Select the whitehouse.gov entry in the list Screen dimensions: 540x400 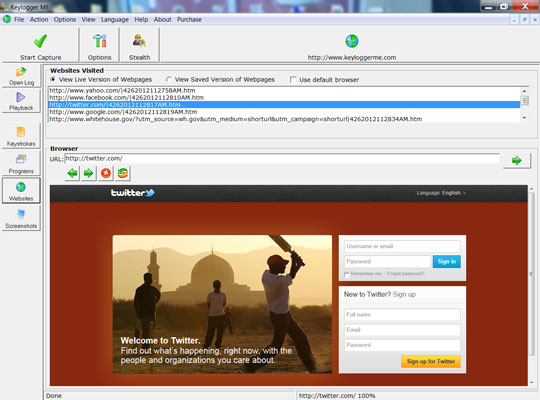pos(284,119)
